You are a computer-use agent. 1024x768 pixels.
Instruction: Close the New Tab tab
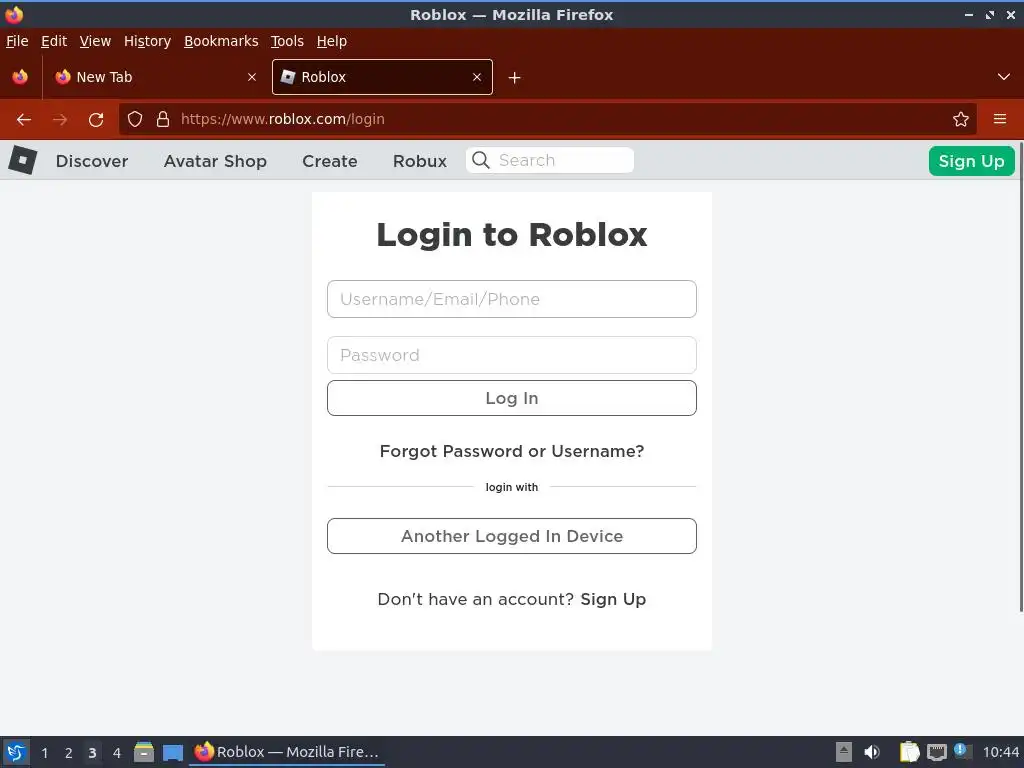coord(252,77)
